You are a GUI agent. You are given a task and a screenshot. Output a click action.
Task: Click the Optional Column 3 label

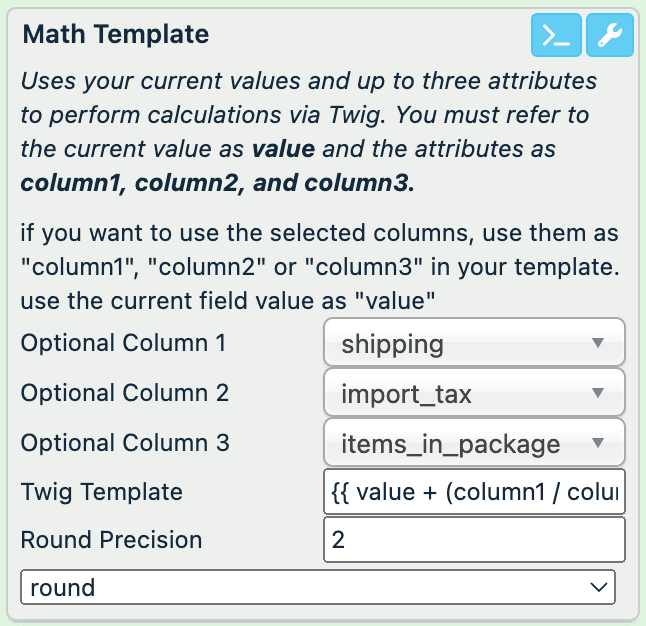(x=124, y=442)
